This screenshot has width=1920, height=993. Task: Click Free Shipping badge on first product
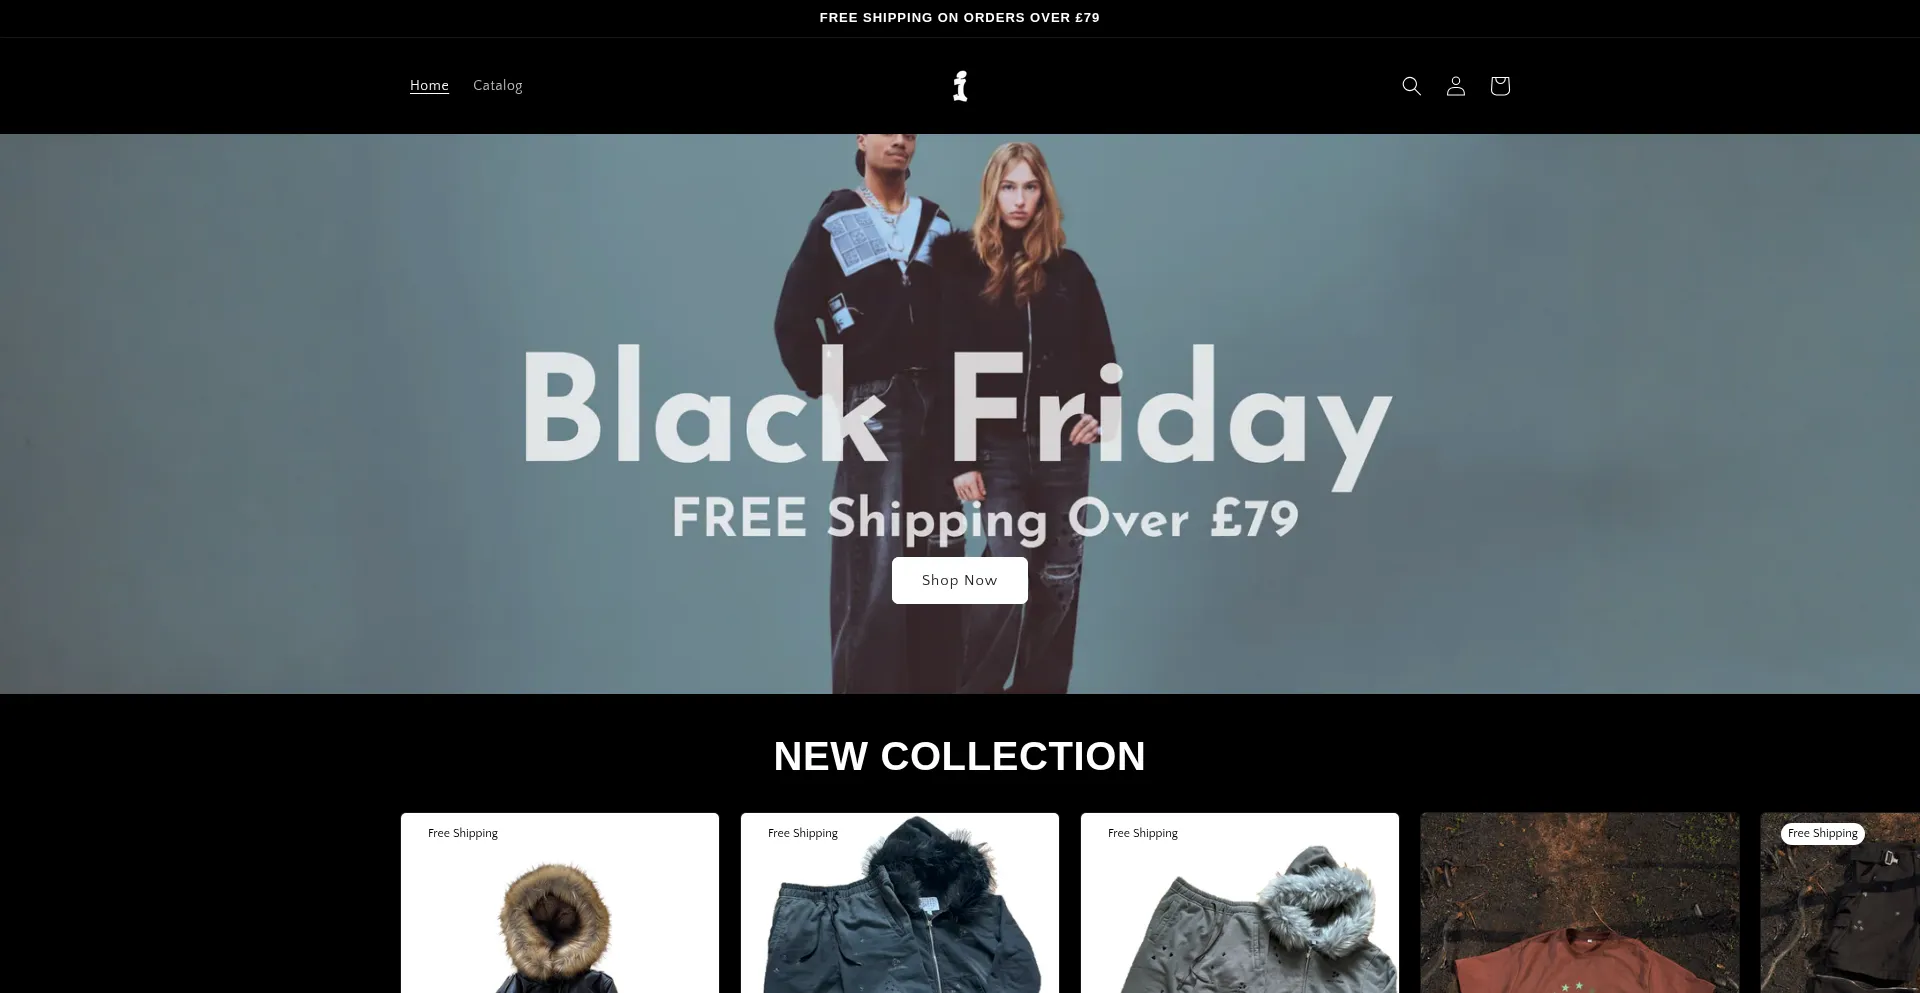tap(463, 833)
